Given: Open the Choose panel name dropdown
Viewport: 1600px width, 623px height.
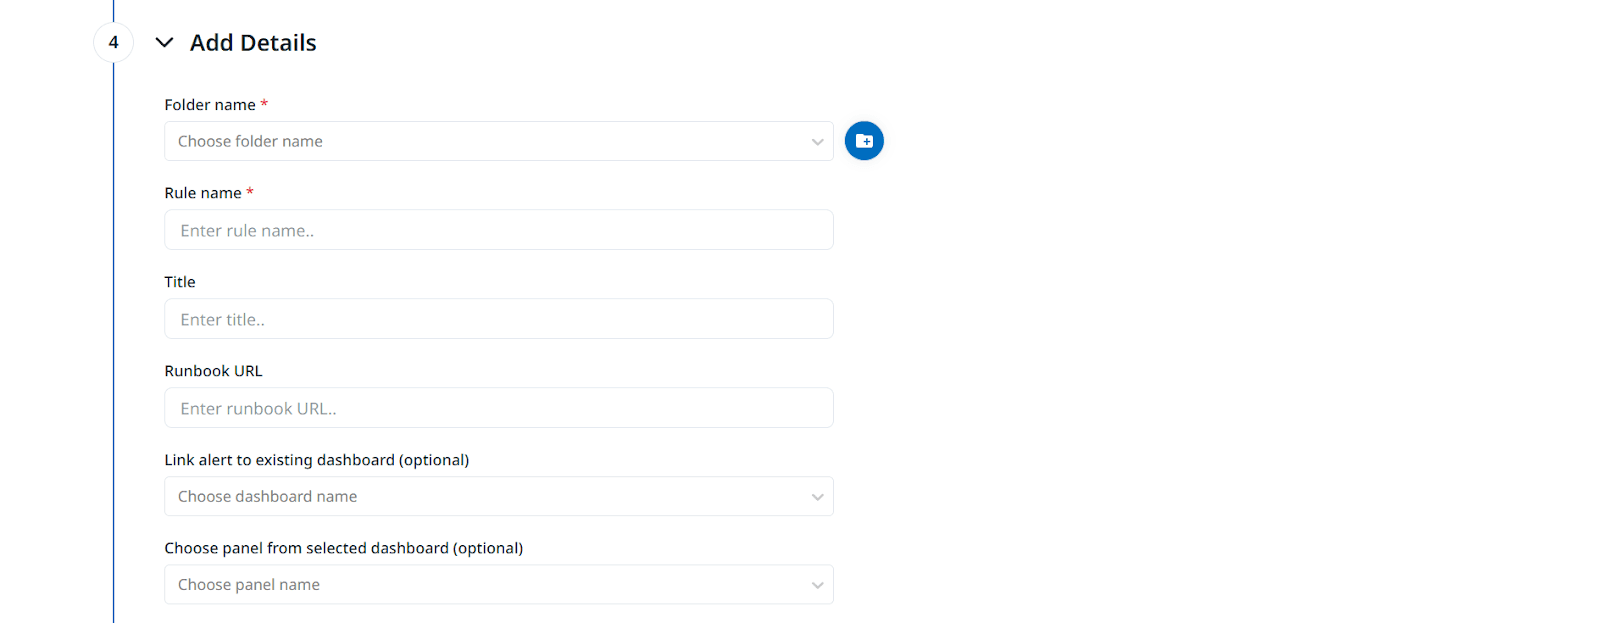Looking at the screenshot, I should 499,584.
